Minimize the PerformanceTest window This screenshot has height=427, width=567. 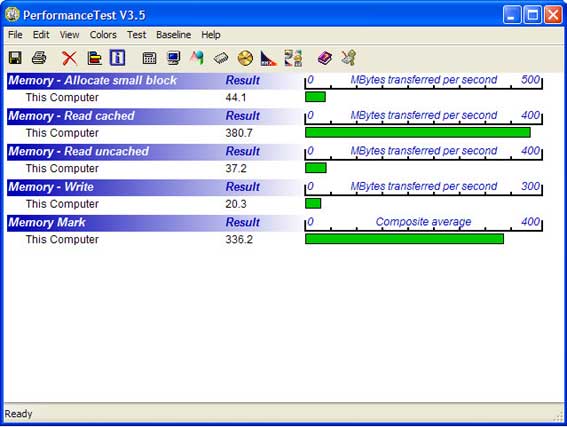512,15
